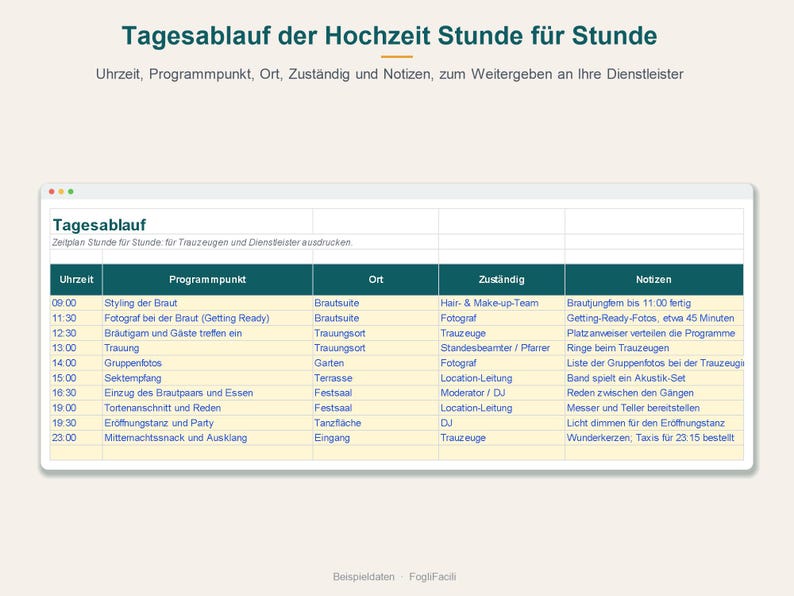The width and height of the screenshot is (794, 596).
Task: Select 'Liste der Gruppenfotos bei der Trauzeugin' note
Action: [x=654, y=363]
